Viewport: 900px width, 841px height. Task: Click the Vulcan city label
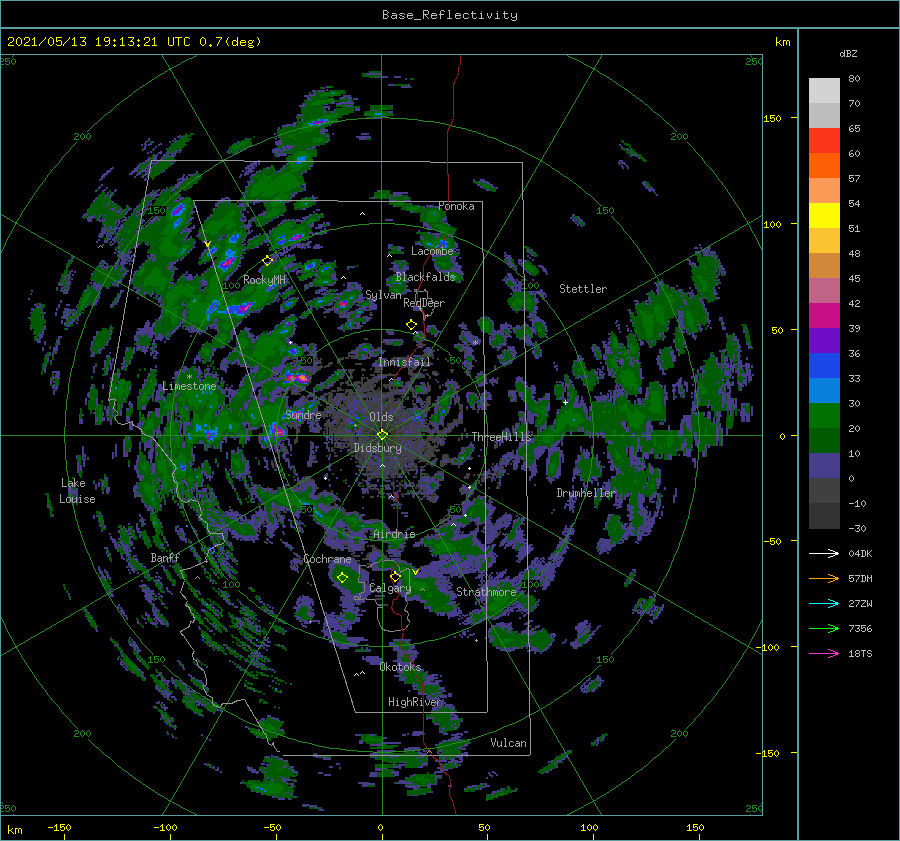(509, 743)
